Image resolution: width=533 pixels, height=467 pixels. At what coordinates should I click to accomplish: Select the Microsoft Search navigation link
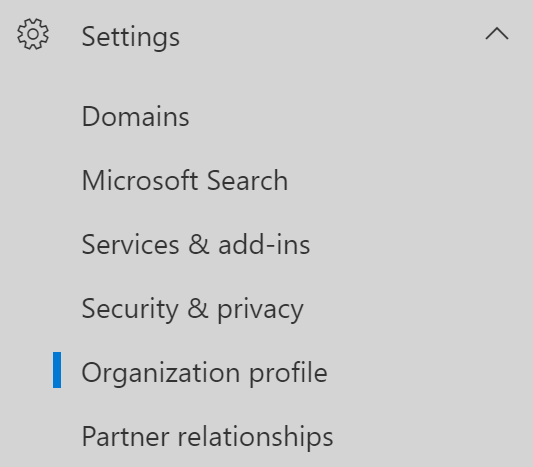[185, 180]
